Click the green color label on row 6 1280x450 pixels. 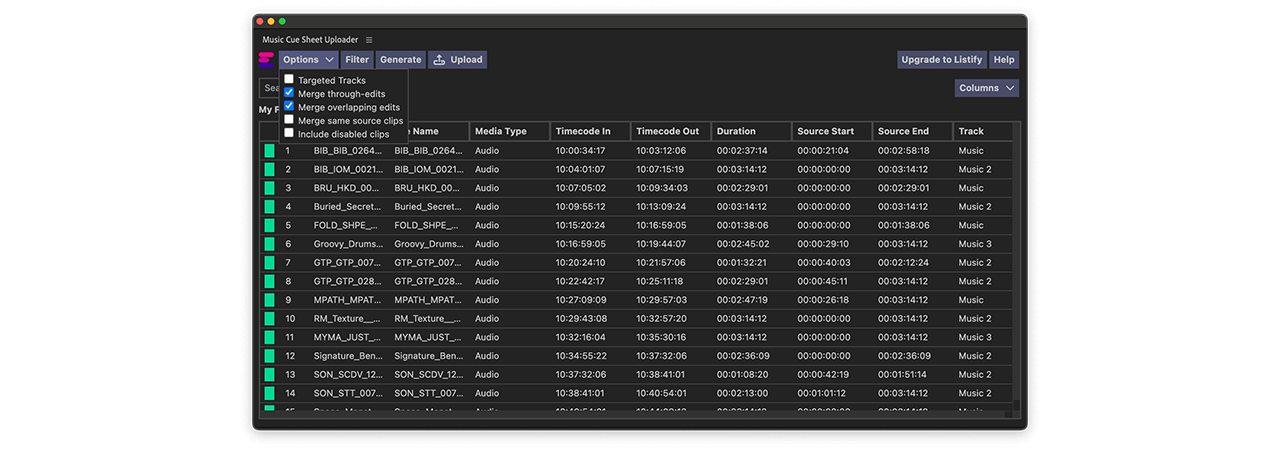click(269, 244)
